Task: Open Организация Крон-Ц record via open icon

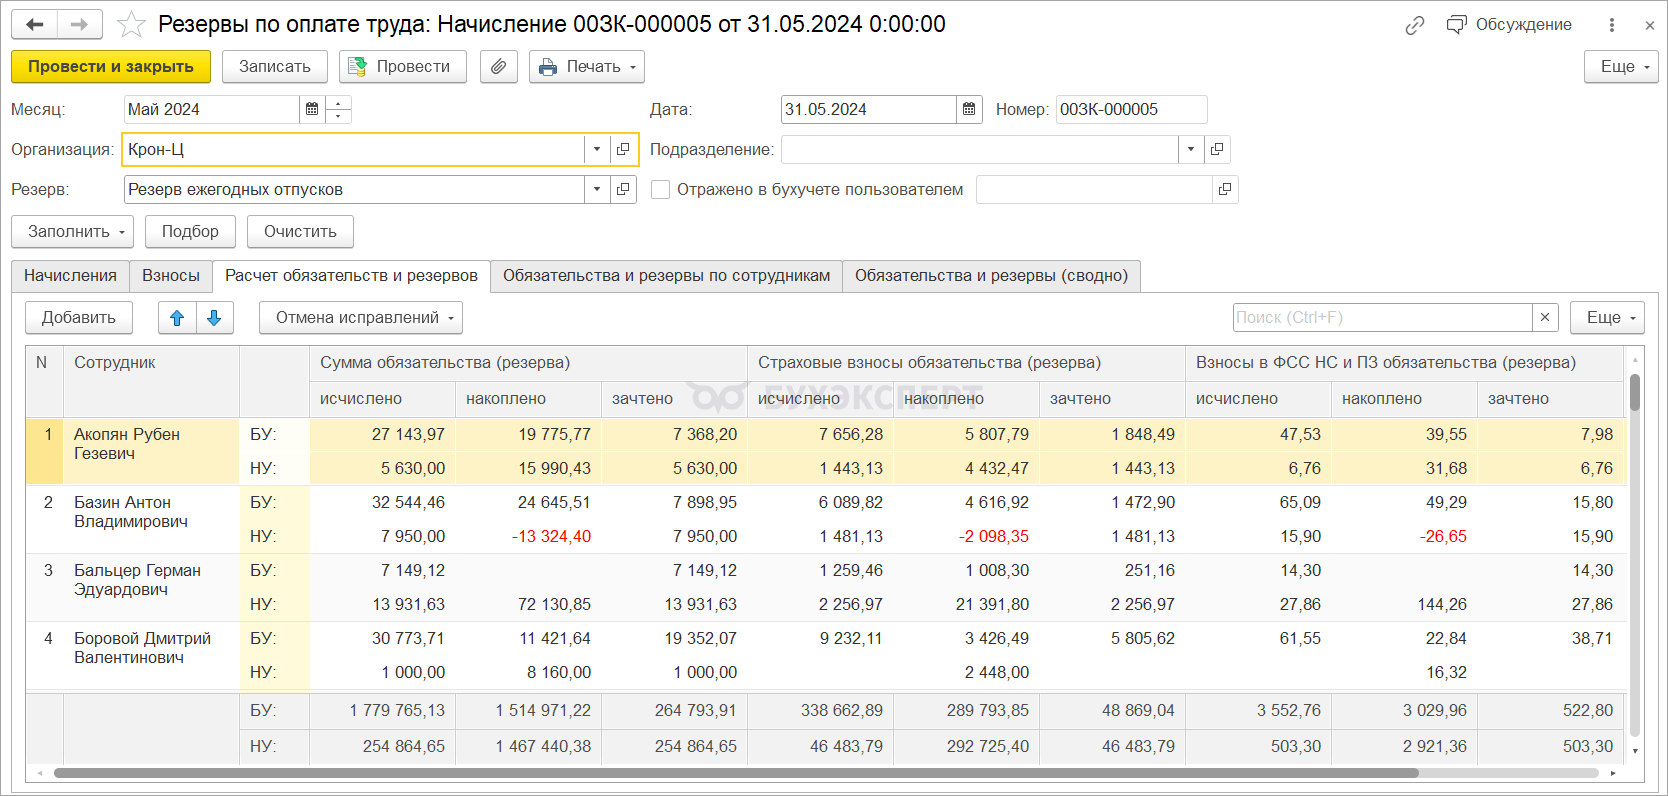Action: coord(623,149)
